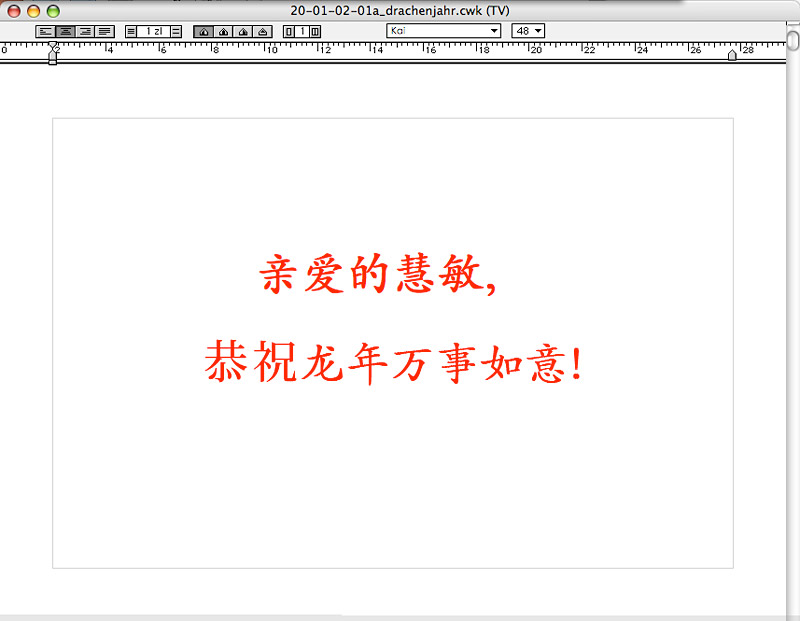Align text to the right

(x=85, y=32)
